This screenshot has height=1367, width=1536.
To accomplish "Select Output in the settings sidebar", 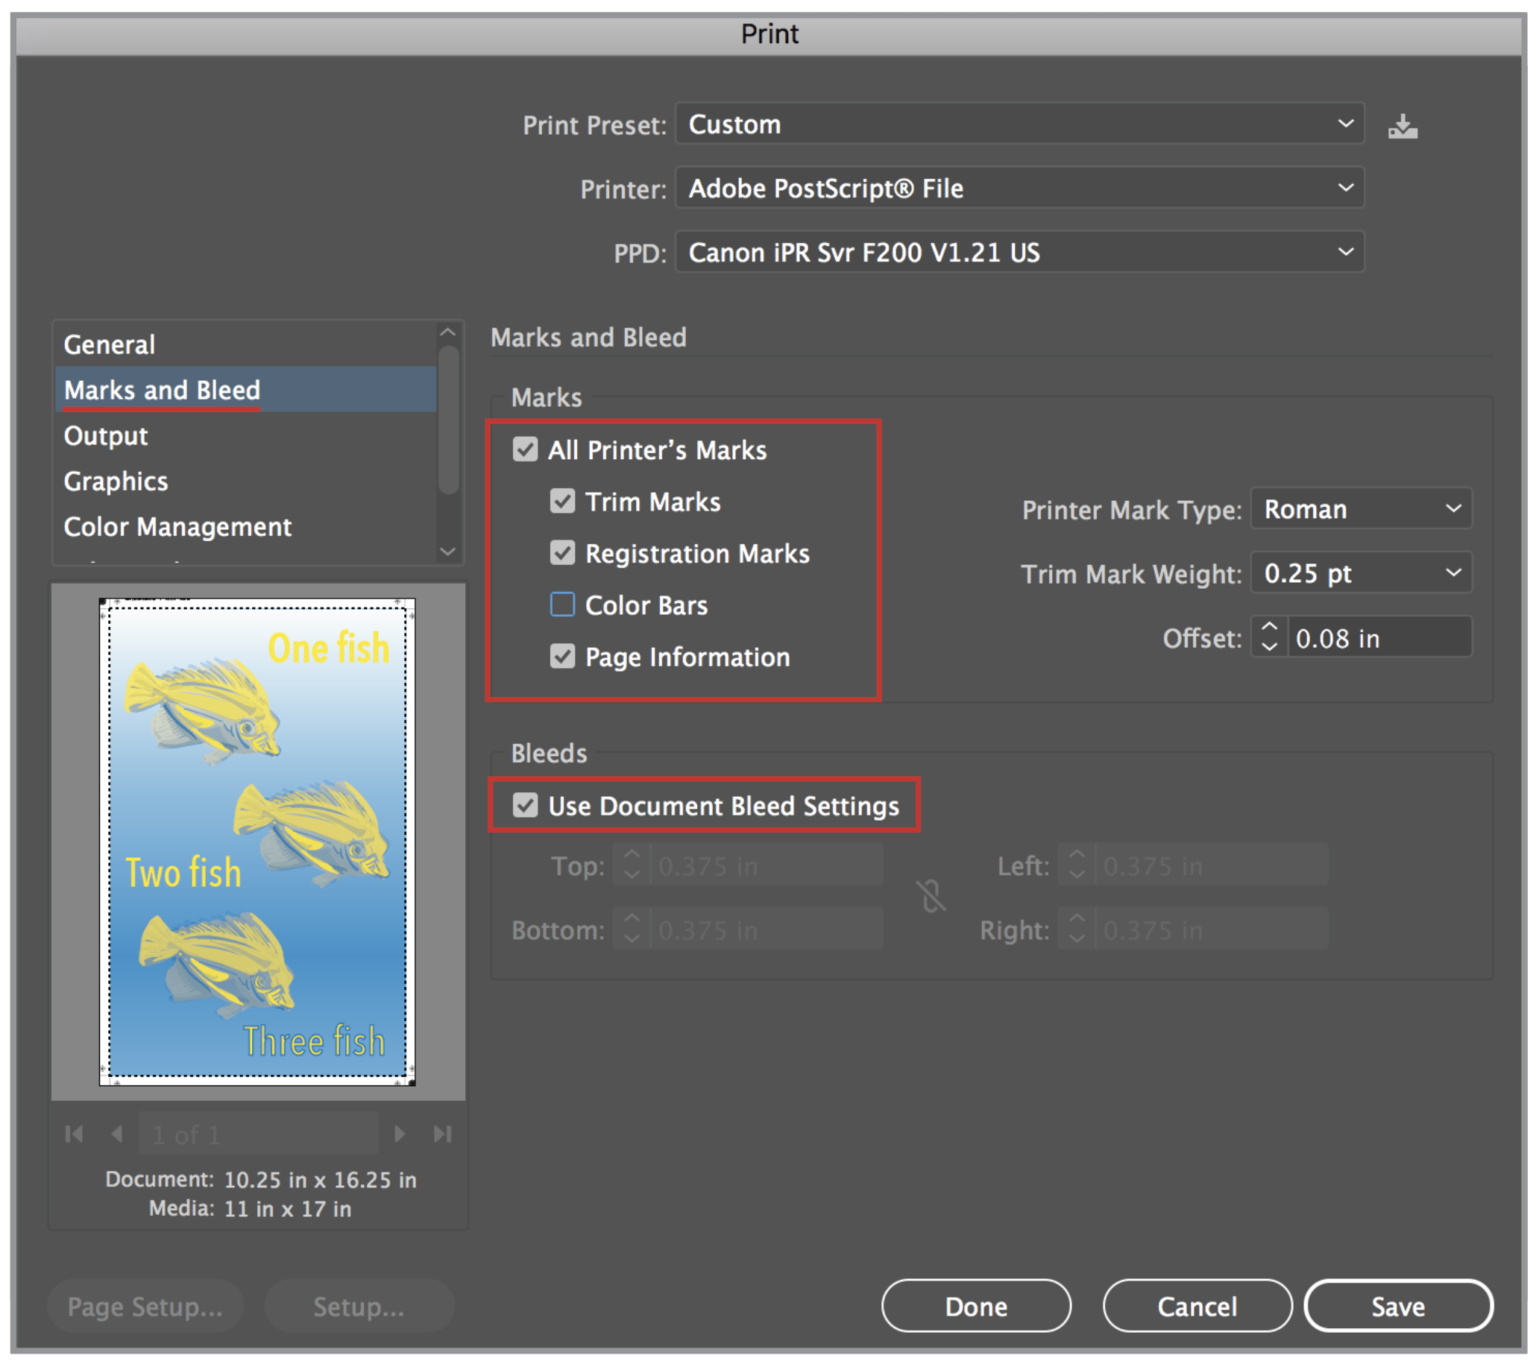I will click(105, 435).
